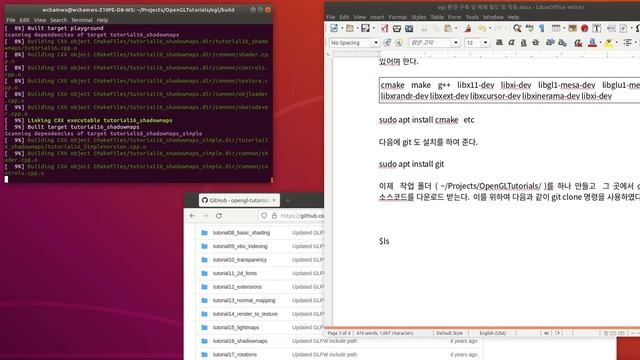The height and width of the screenshot is (360, 640).
Task: Select the Clone Formatting paintbrush icon
Action: click(x=468, y=28)
